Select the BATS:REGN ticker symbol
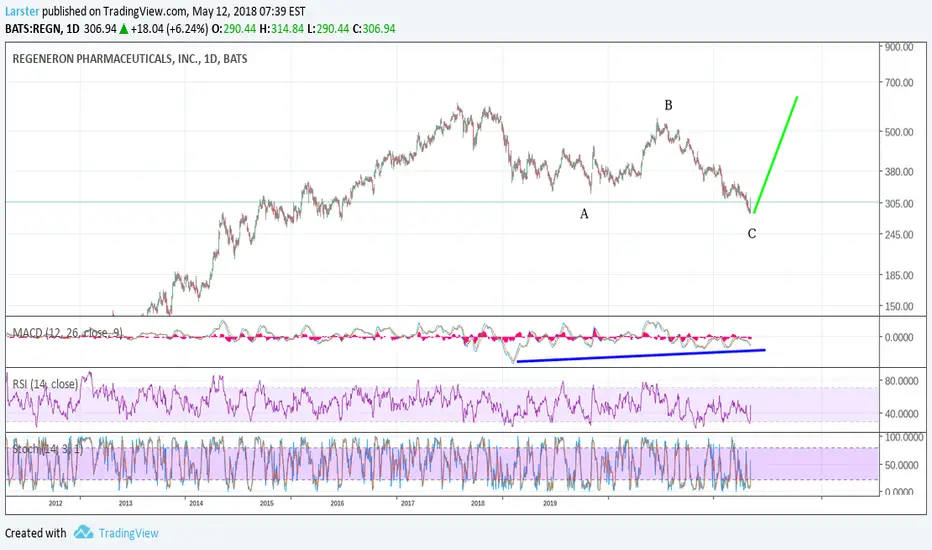Screen dimensions: 932x550 coord(33,29)
